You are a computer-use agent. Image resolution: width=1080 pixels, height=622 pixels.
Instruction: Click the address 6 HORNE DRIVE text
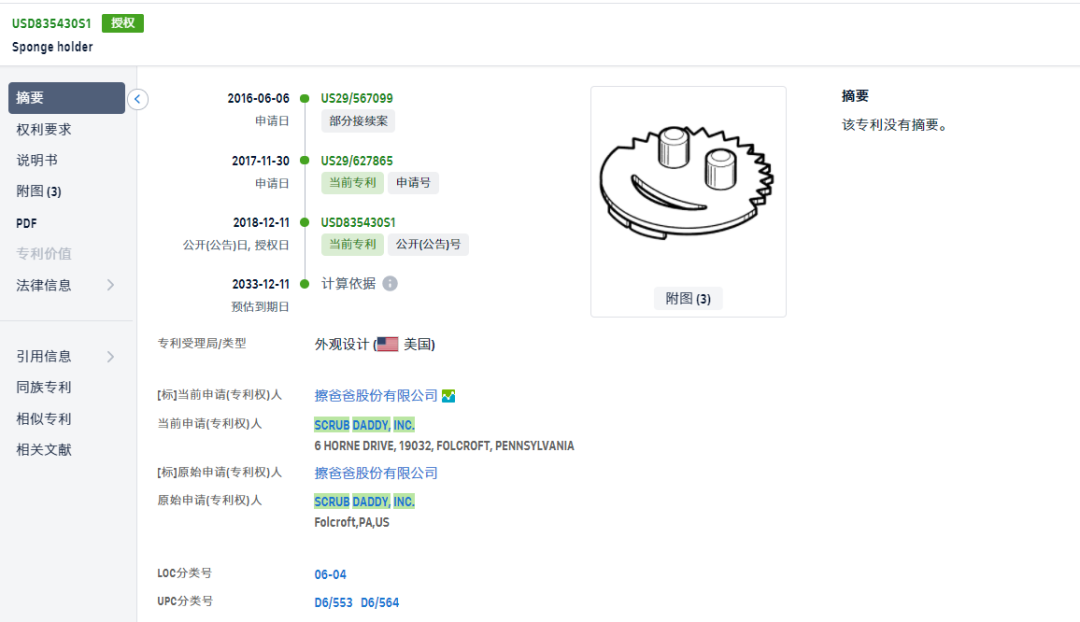tap(444, 446)
